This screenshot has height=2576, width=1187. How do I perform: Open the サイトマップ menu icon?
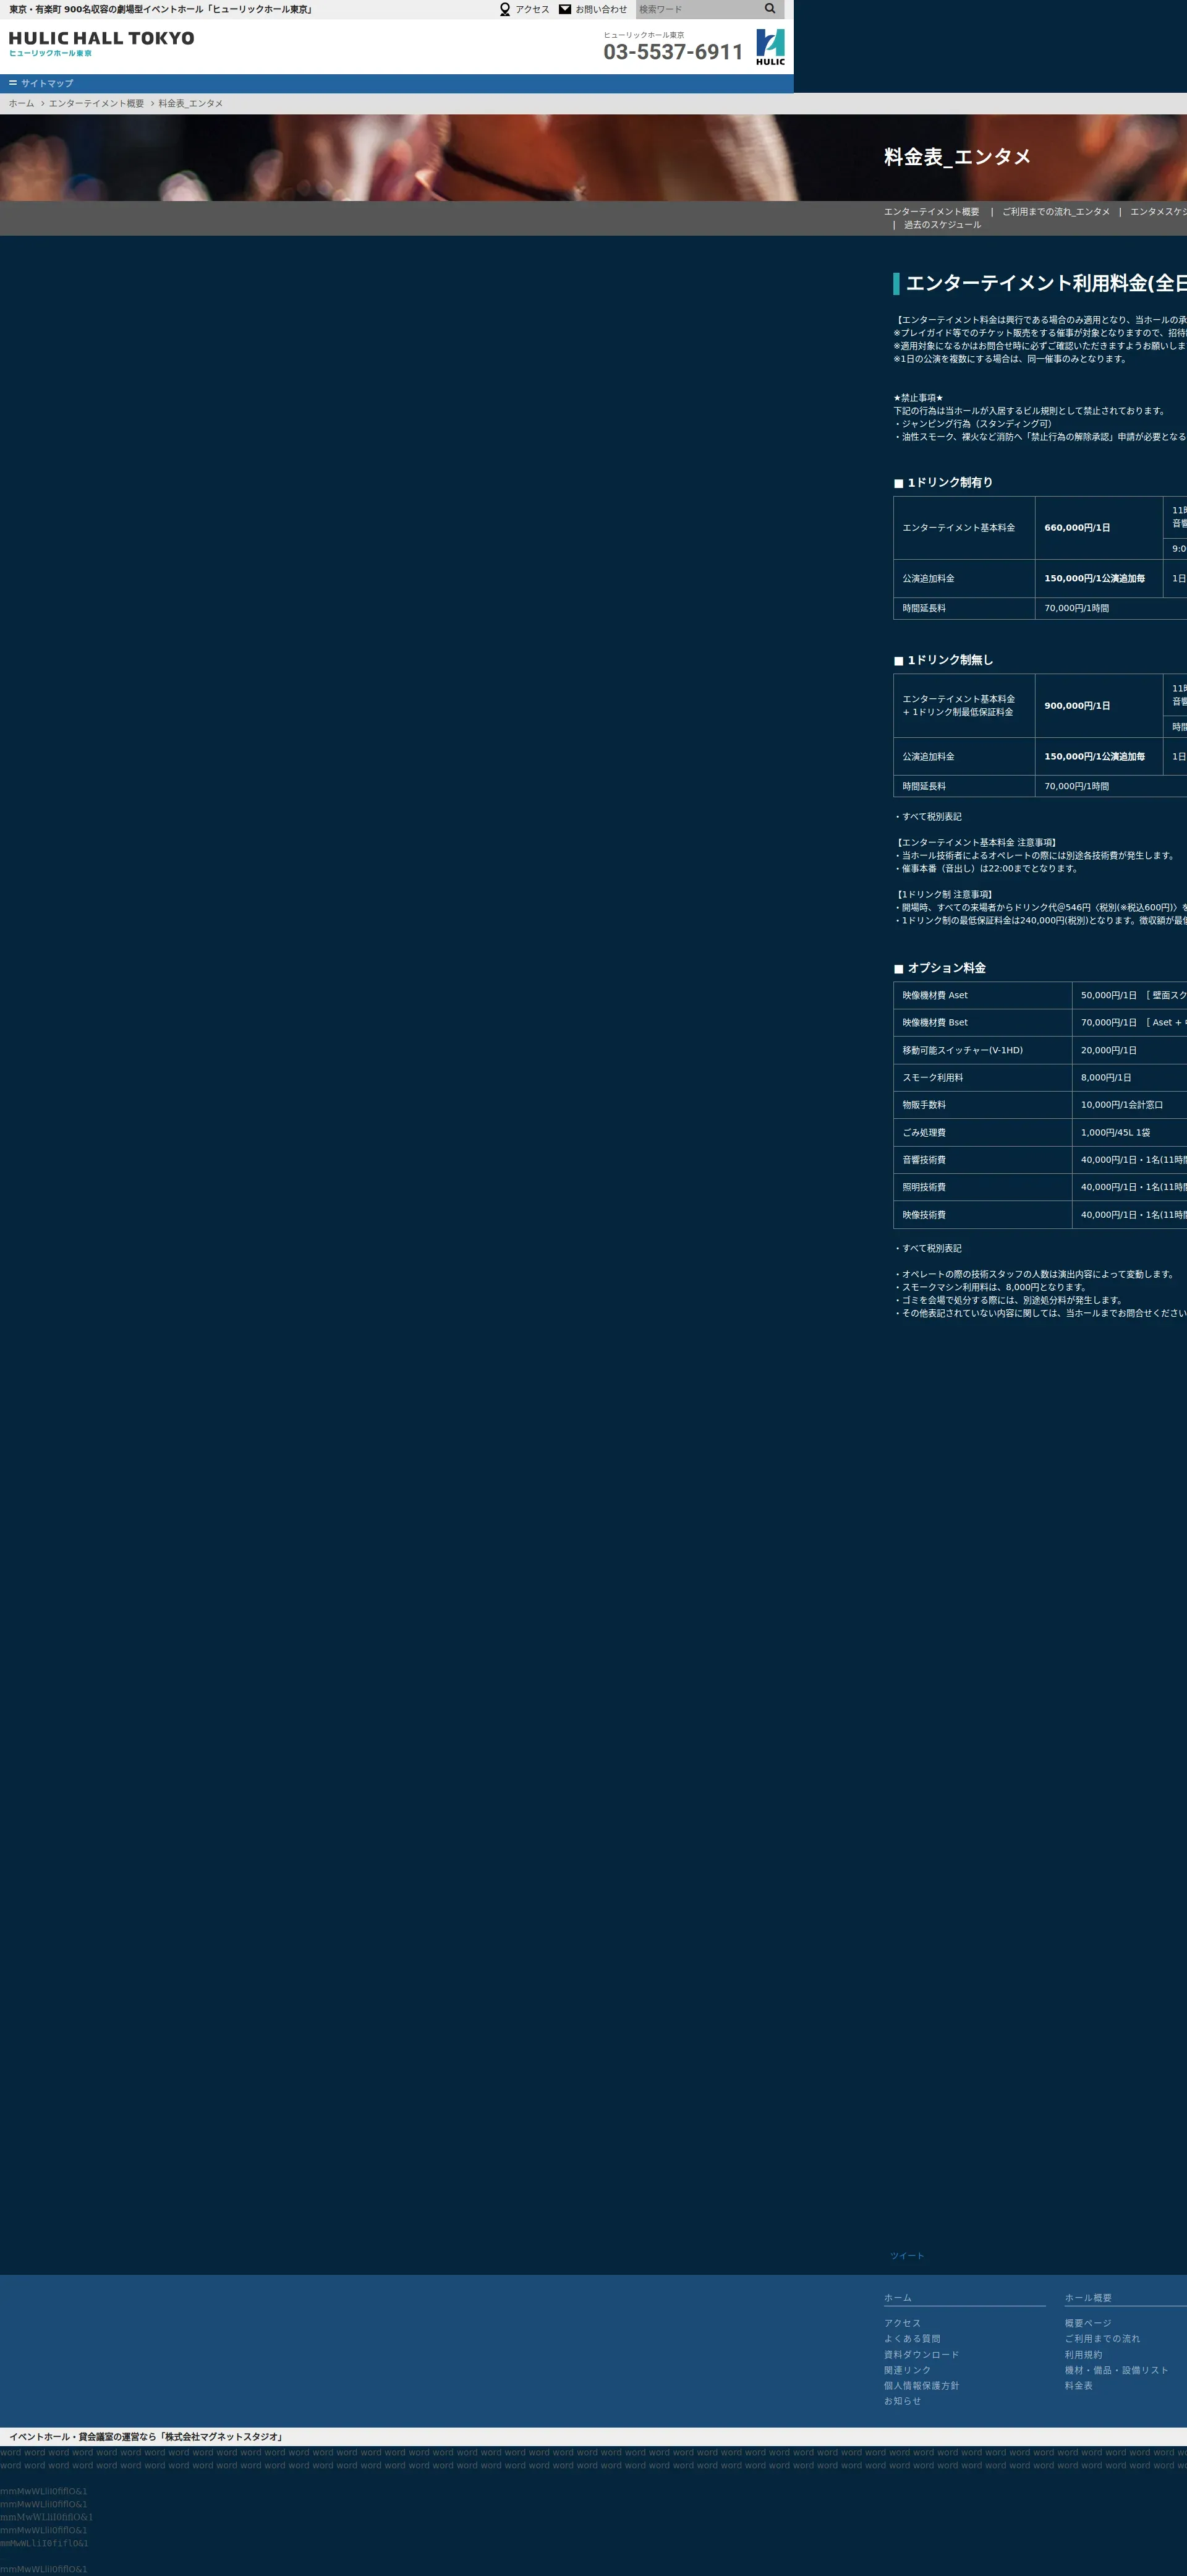coord(13,83)
